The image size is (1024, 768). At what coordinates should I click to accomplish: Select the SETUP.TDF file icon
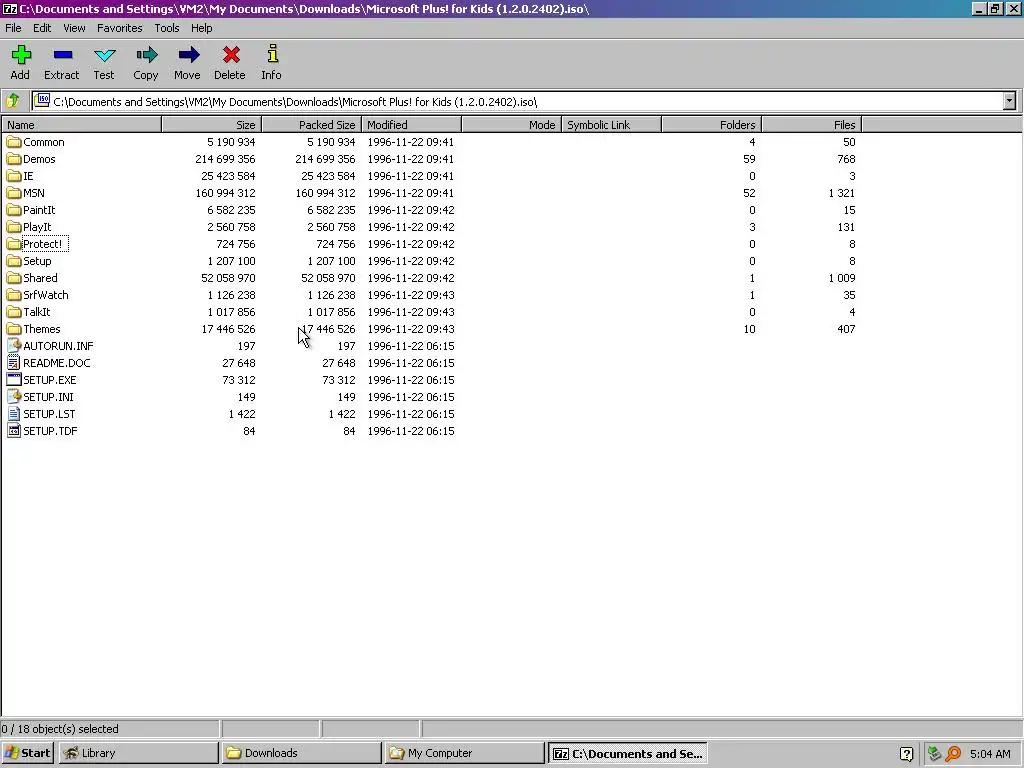14,430
